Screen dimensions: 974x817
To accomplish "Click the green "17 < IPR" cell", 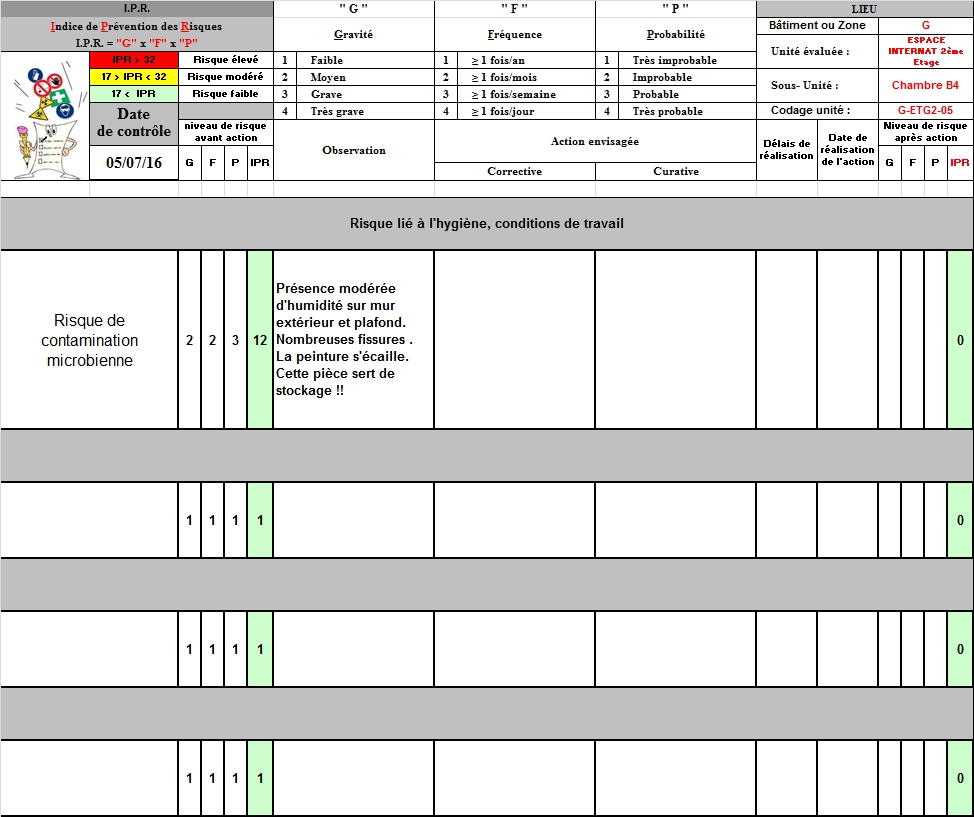I will 133,94.
